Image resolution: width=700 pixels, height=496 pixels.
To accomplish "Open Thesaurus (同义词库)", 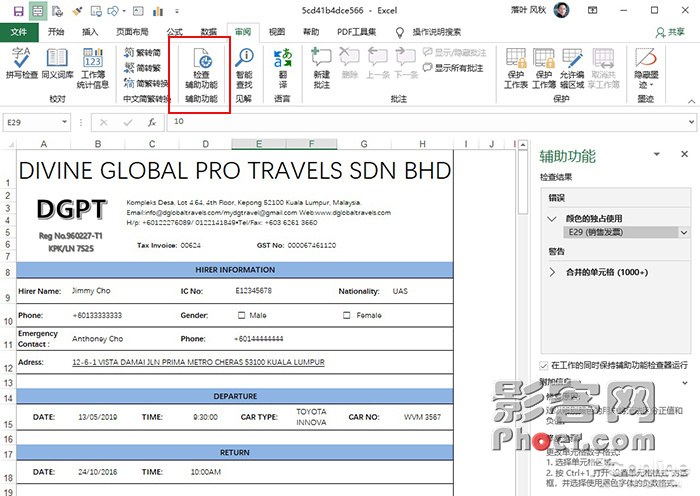I will click(57, 64).
